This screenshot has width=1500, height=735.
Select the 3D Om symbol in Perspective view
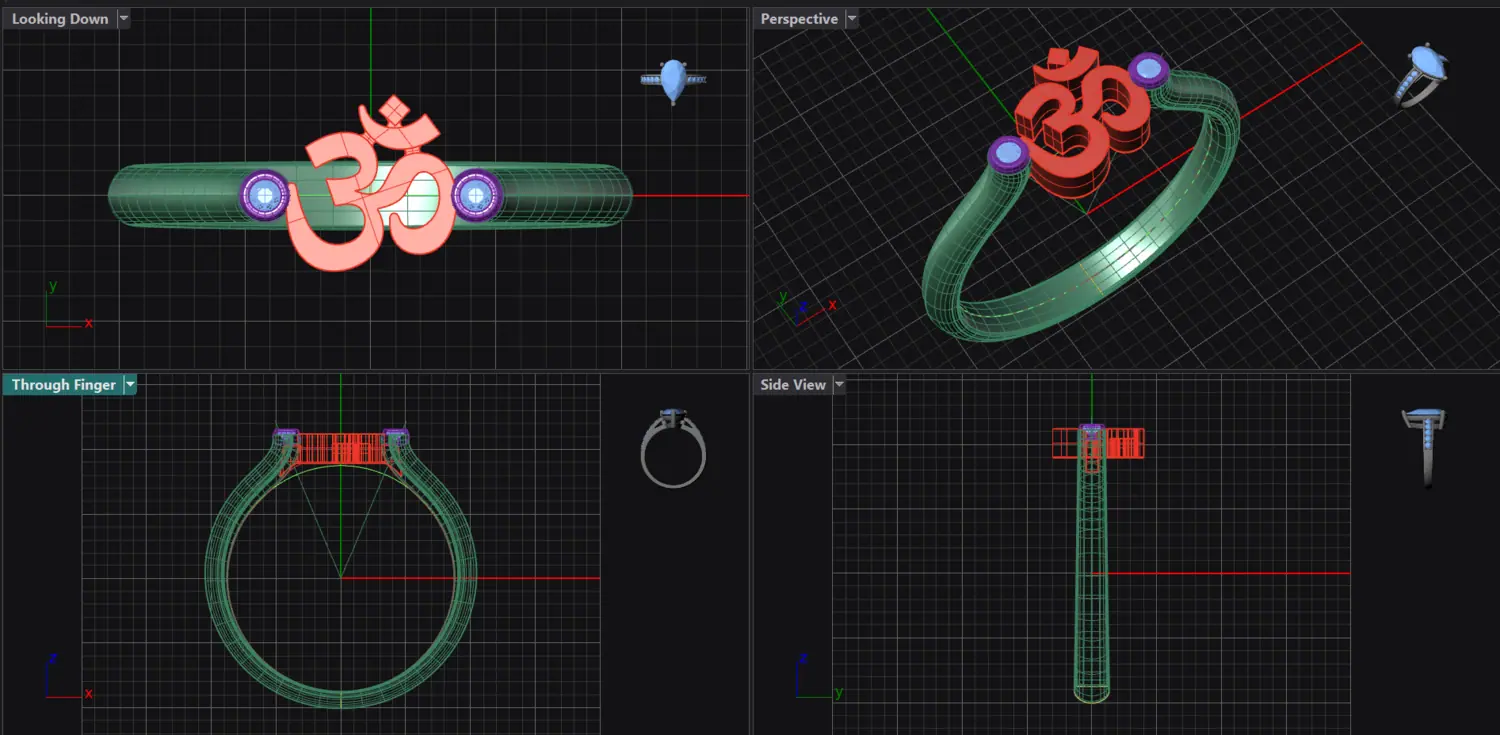1082,123
